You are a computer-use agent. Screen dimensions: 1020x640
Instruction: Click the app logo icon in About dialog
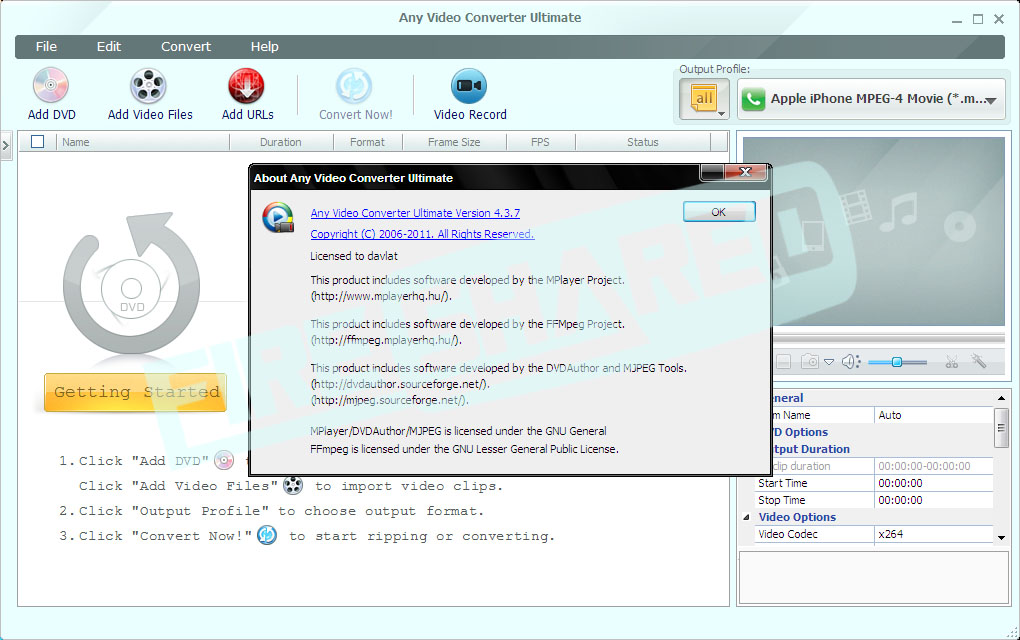[x=278, y=217]
